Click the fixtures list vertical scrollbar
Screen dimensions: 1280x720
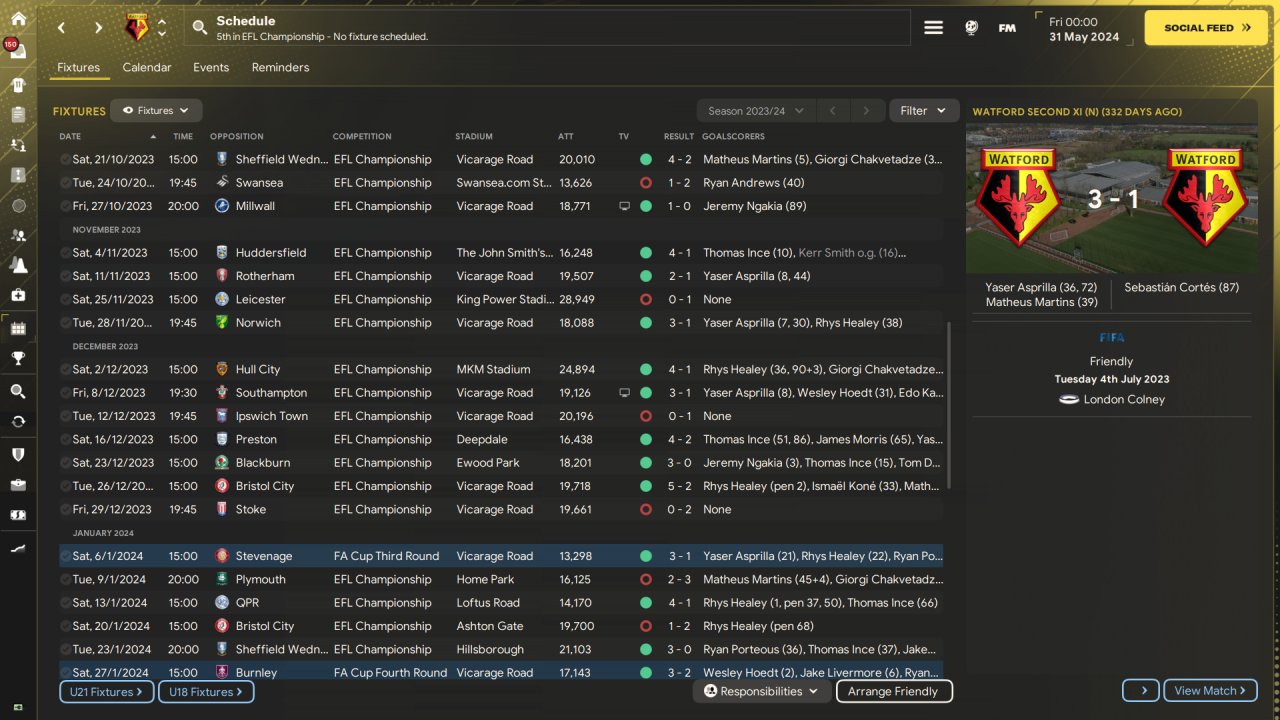[x=949, y=405]
